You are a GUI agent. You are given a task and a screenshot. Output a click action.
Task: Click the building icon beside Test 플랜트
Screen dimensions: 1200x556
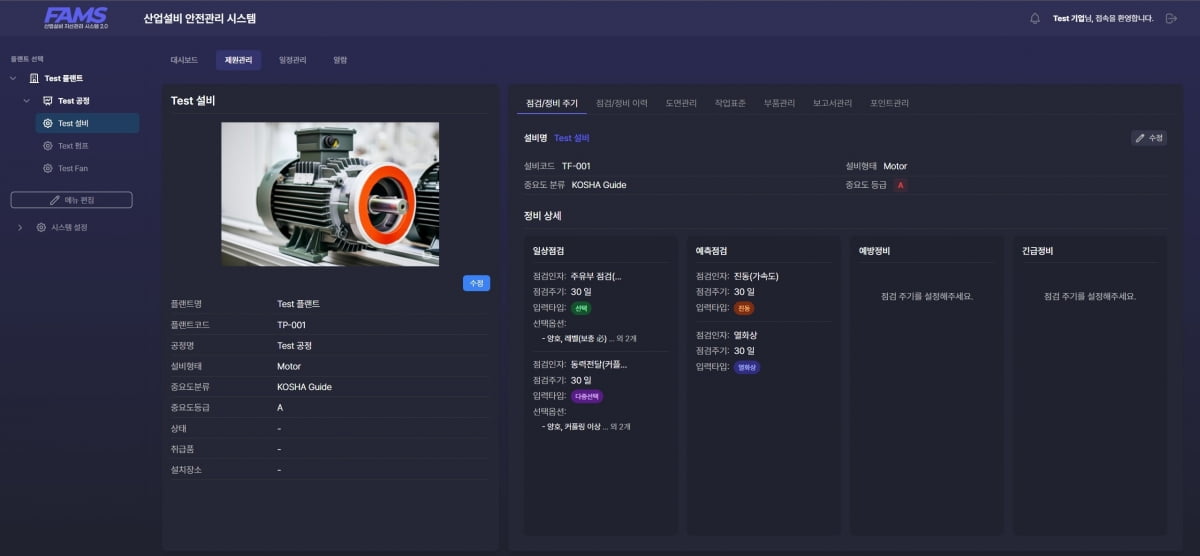click(34, 78)
